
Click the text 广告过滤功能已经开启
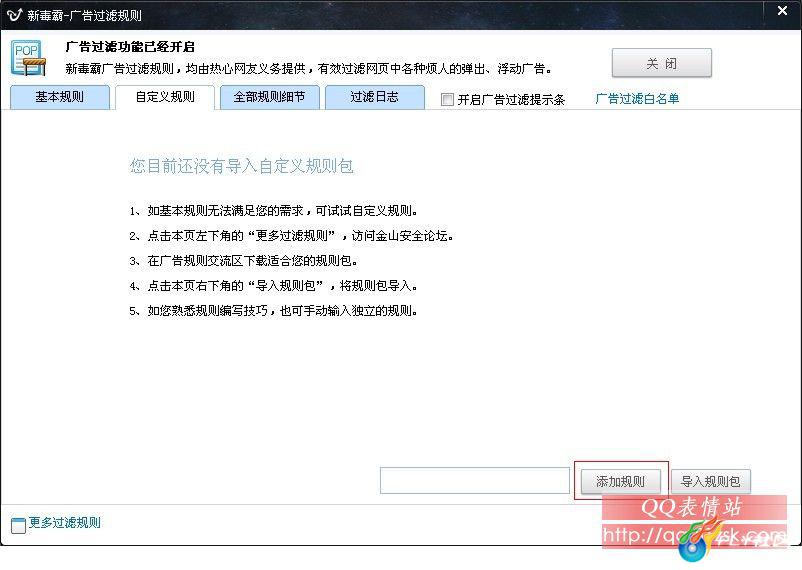pos(130,47)
